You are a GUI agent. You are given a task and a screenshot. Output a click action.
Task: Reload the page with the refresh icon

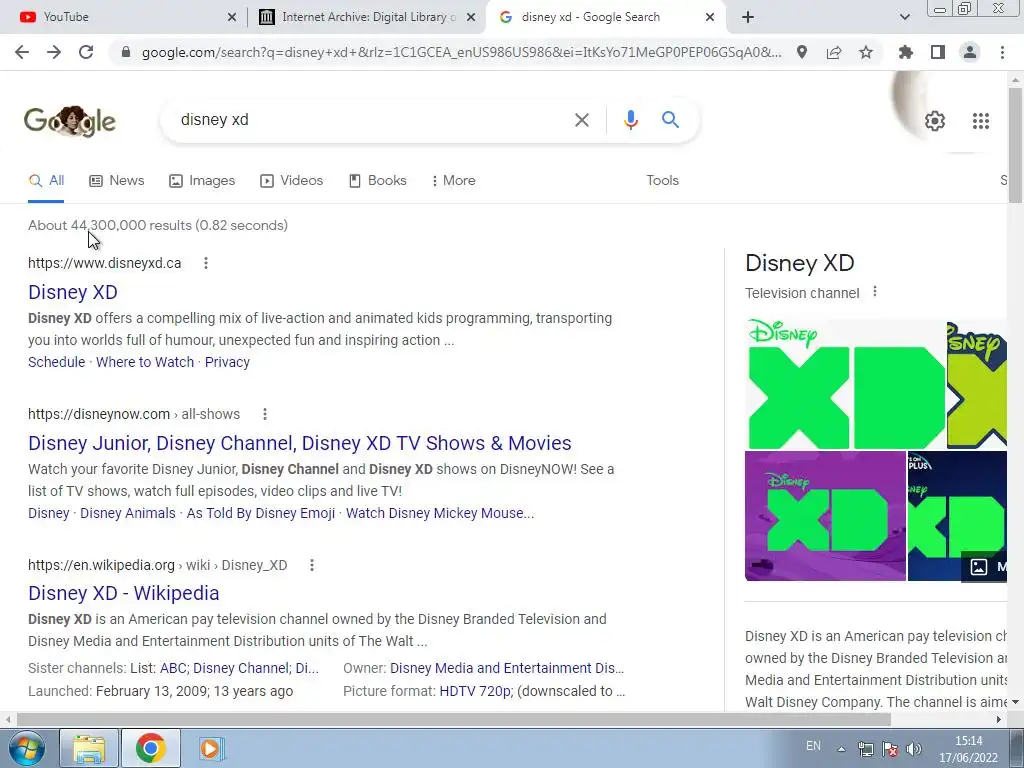pyautogui.click(x=86, y=52)
